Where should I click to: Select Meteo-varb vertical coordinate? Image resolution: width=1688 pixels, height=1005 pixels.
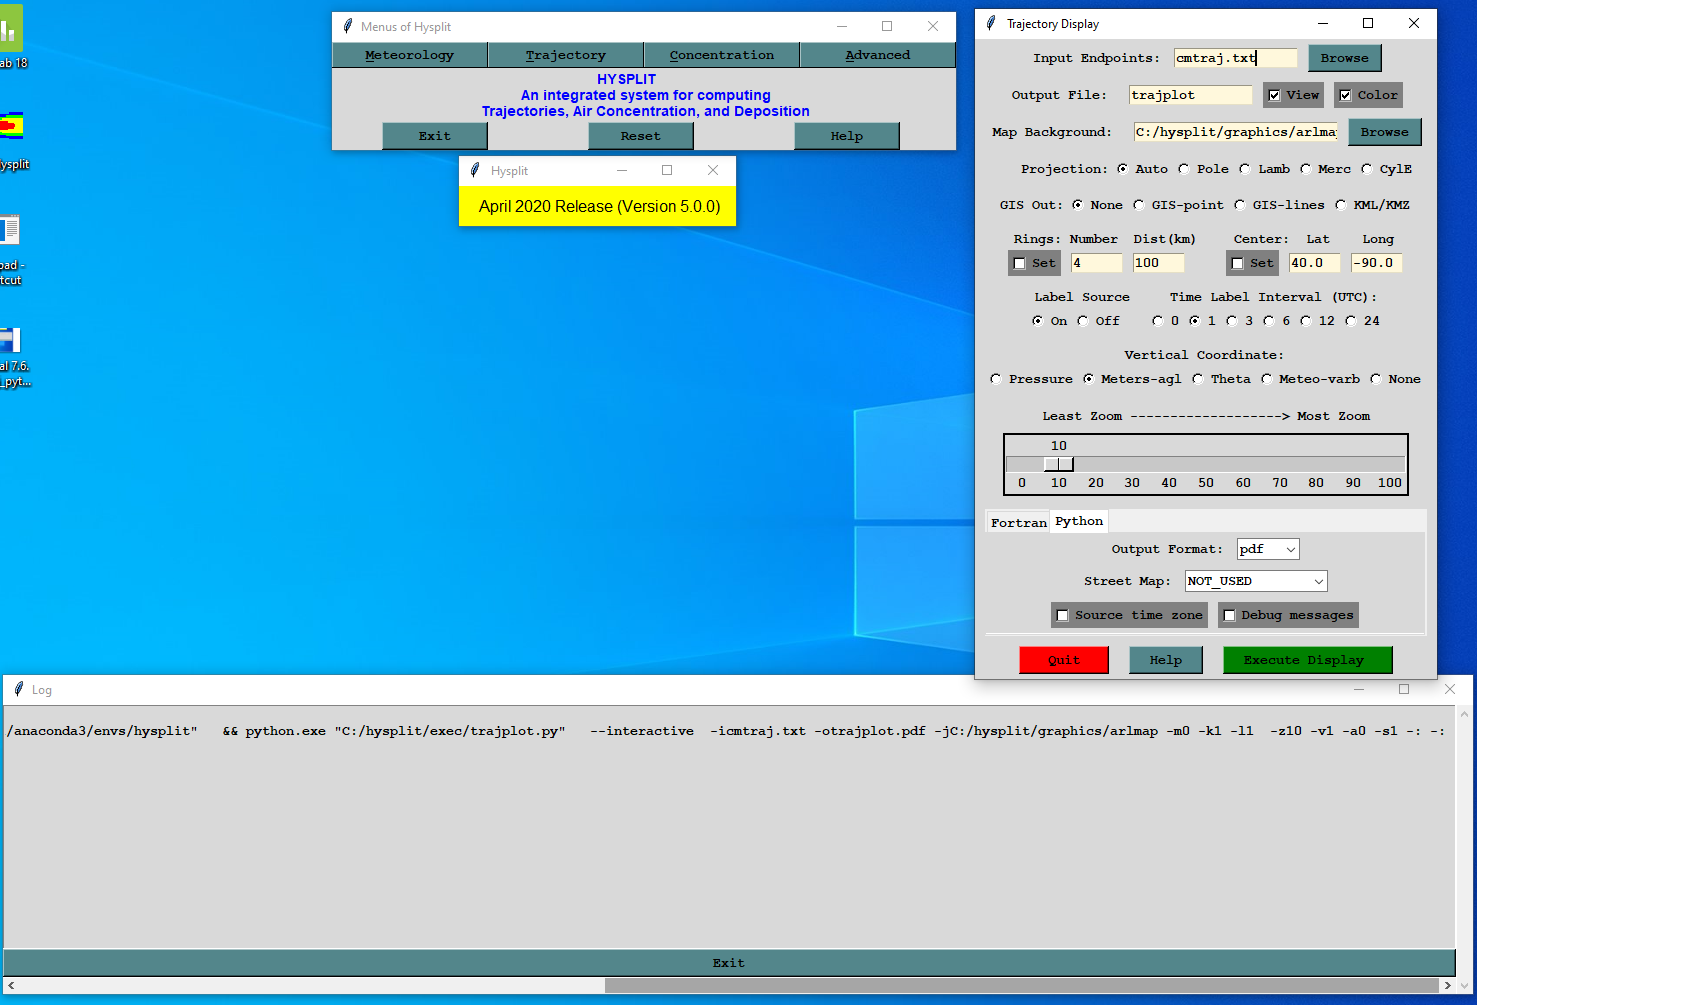pyautogui.click(x=1266, y=379)
